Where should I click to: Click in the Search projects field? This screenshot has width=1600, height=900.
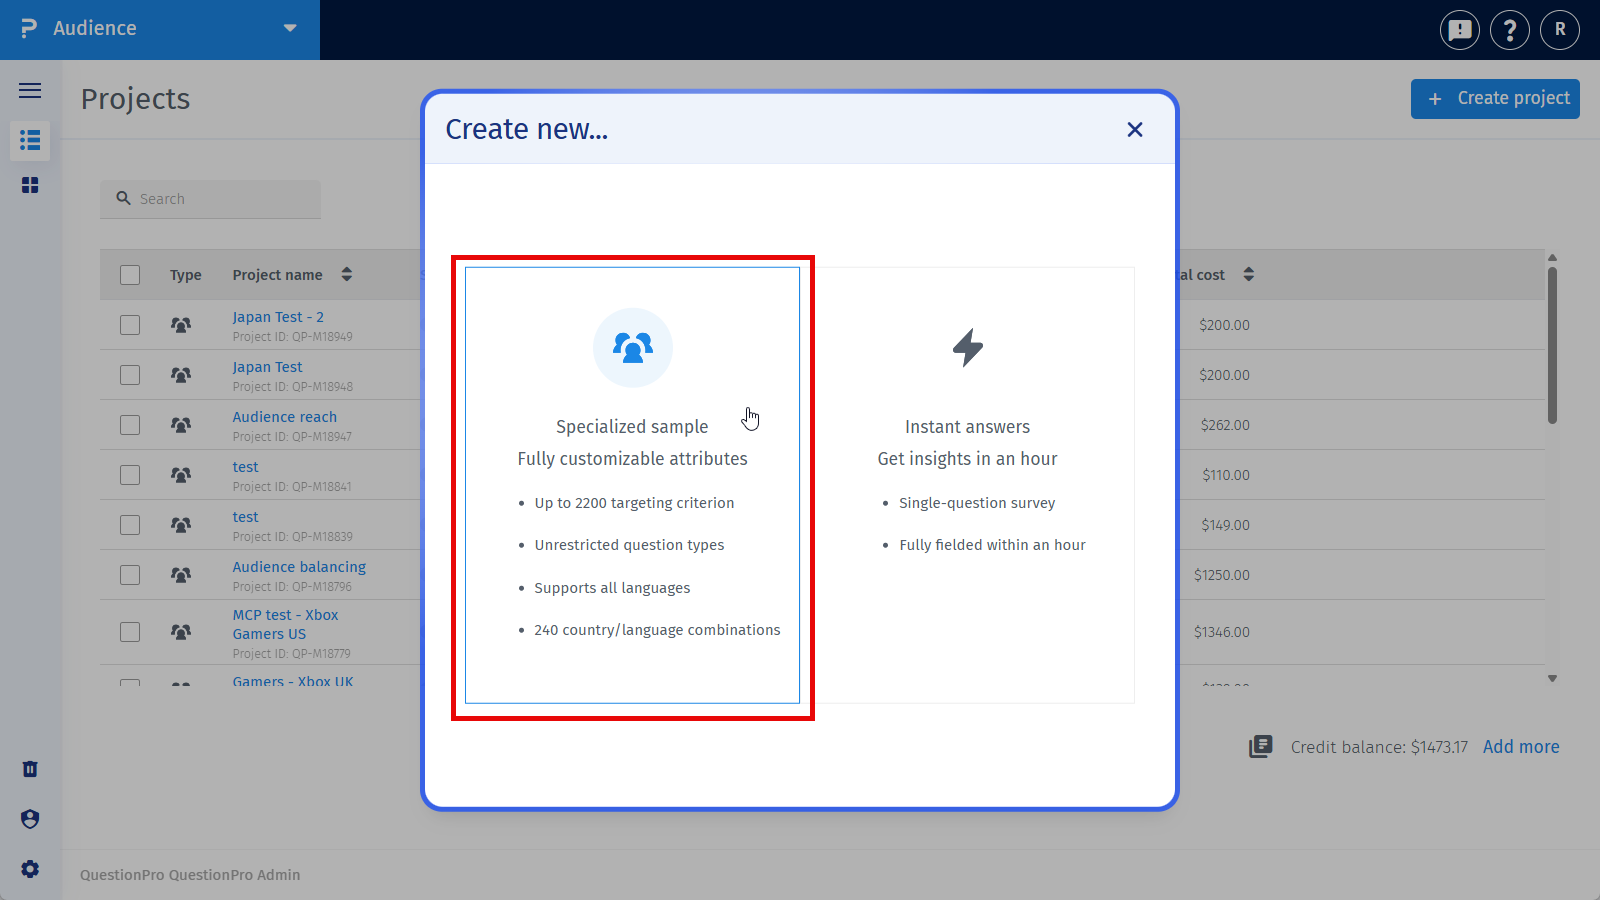[210, 199]
